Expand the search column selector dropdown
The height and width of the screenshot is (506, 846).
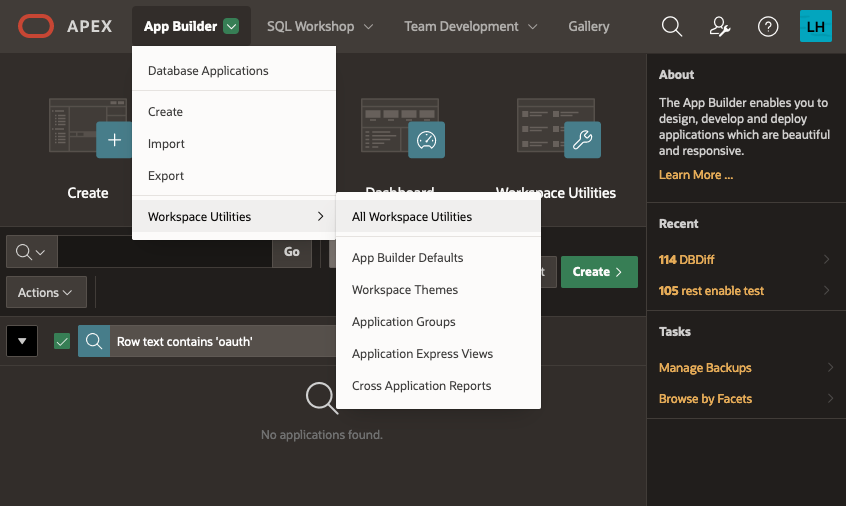pos(31,251)
